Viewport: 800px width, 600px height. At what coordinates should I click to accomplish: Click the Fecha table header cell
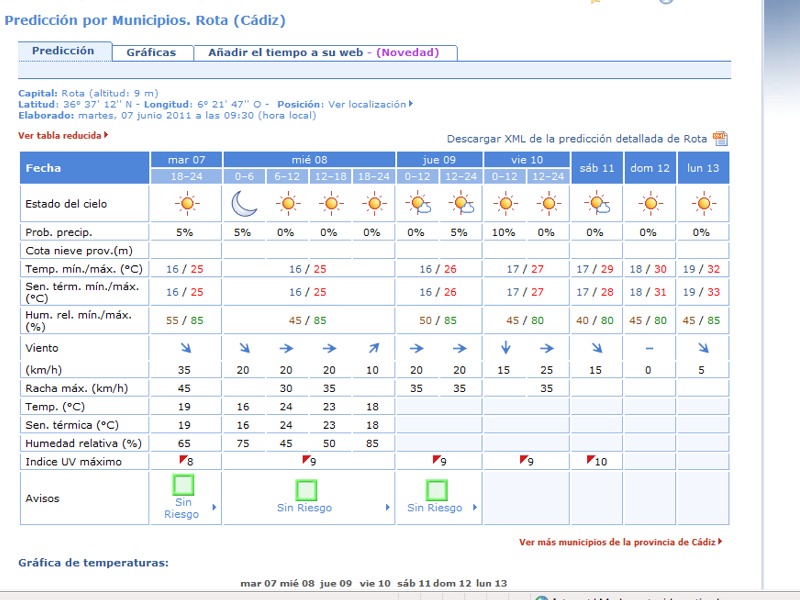84,168
